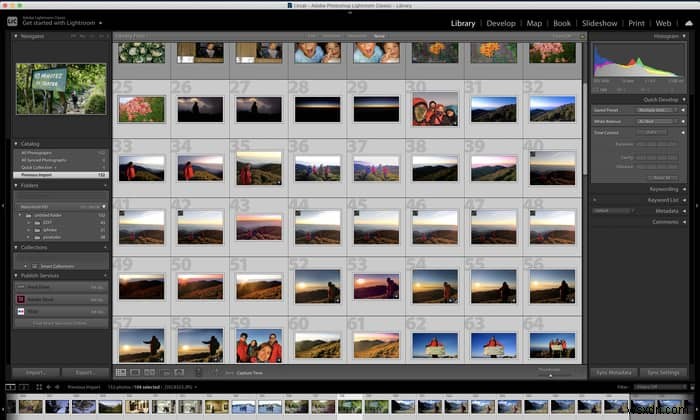Viewport: 700px width, 420px height.
Task: Add collection with Collections plus icon
Action: pyautogui.click(x=105, y=247)
